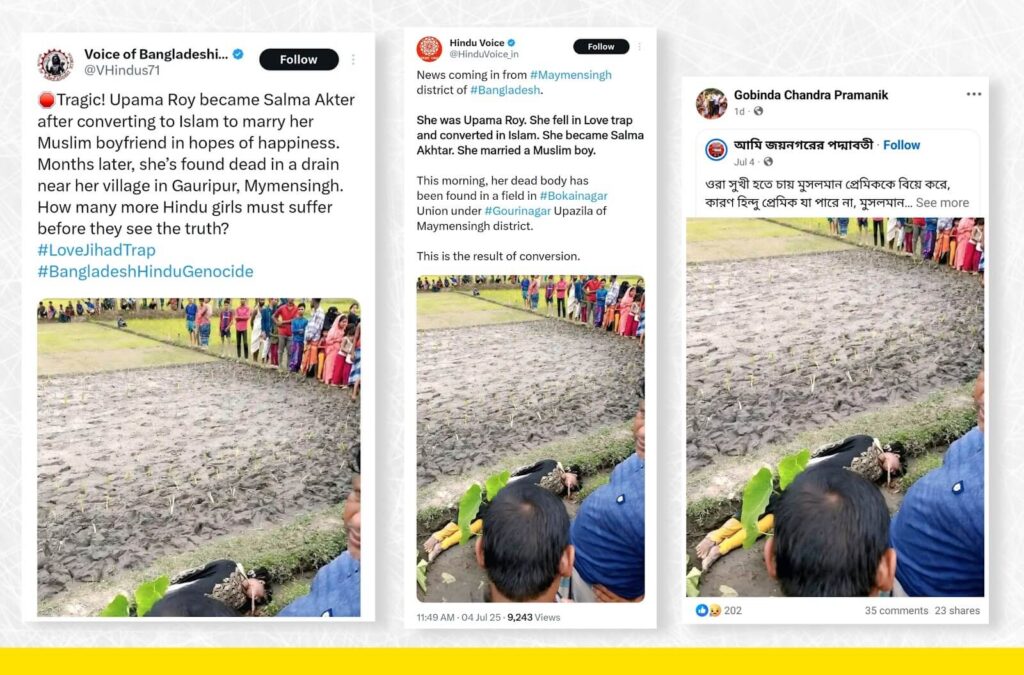1024x675 pixels.
Task: Open the three-dot menu on Gobinda's post
Action: tap(974, 94)
